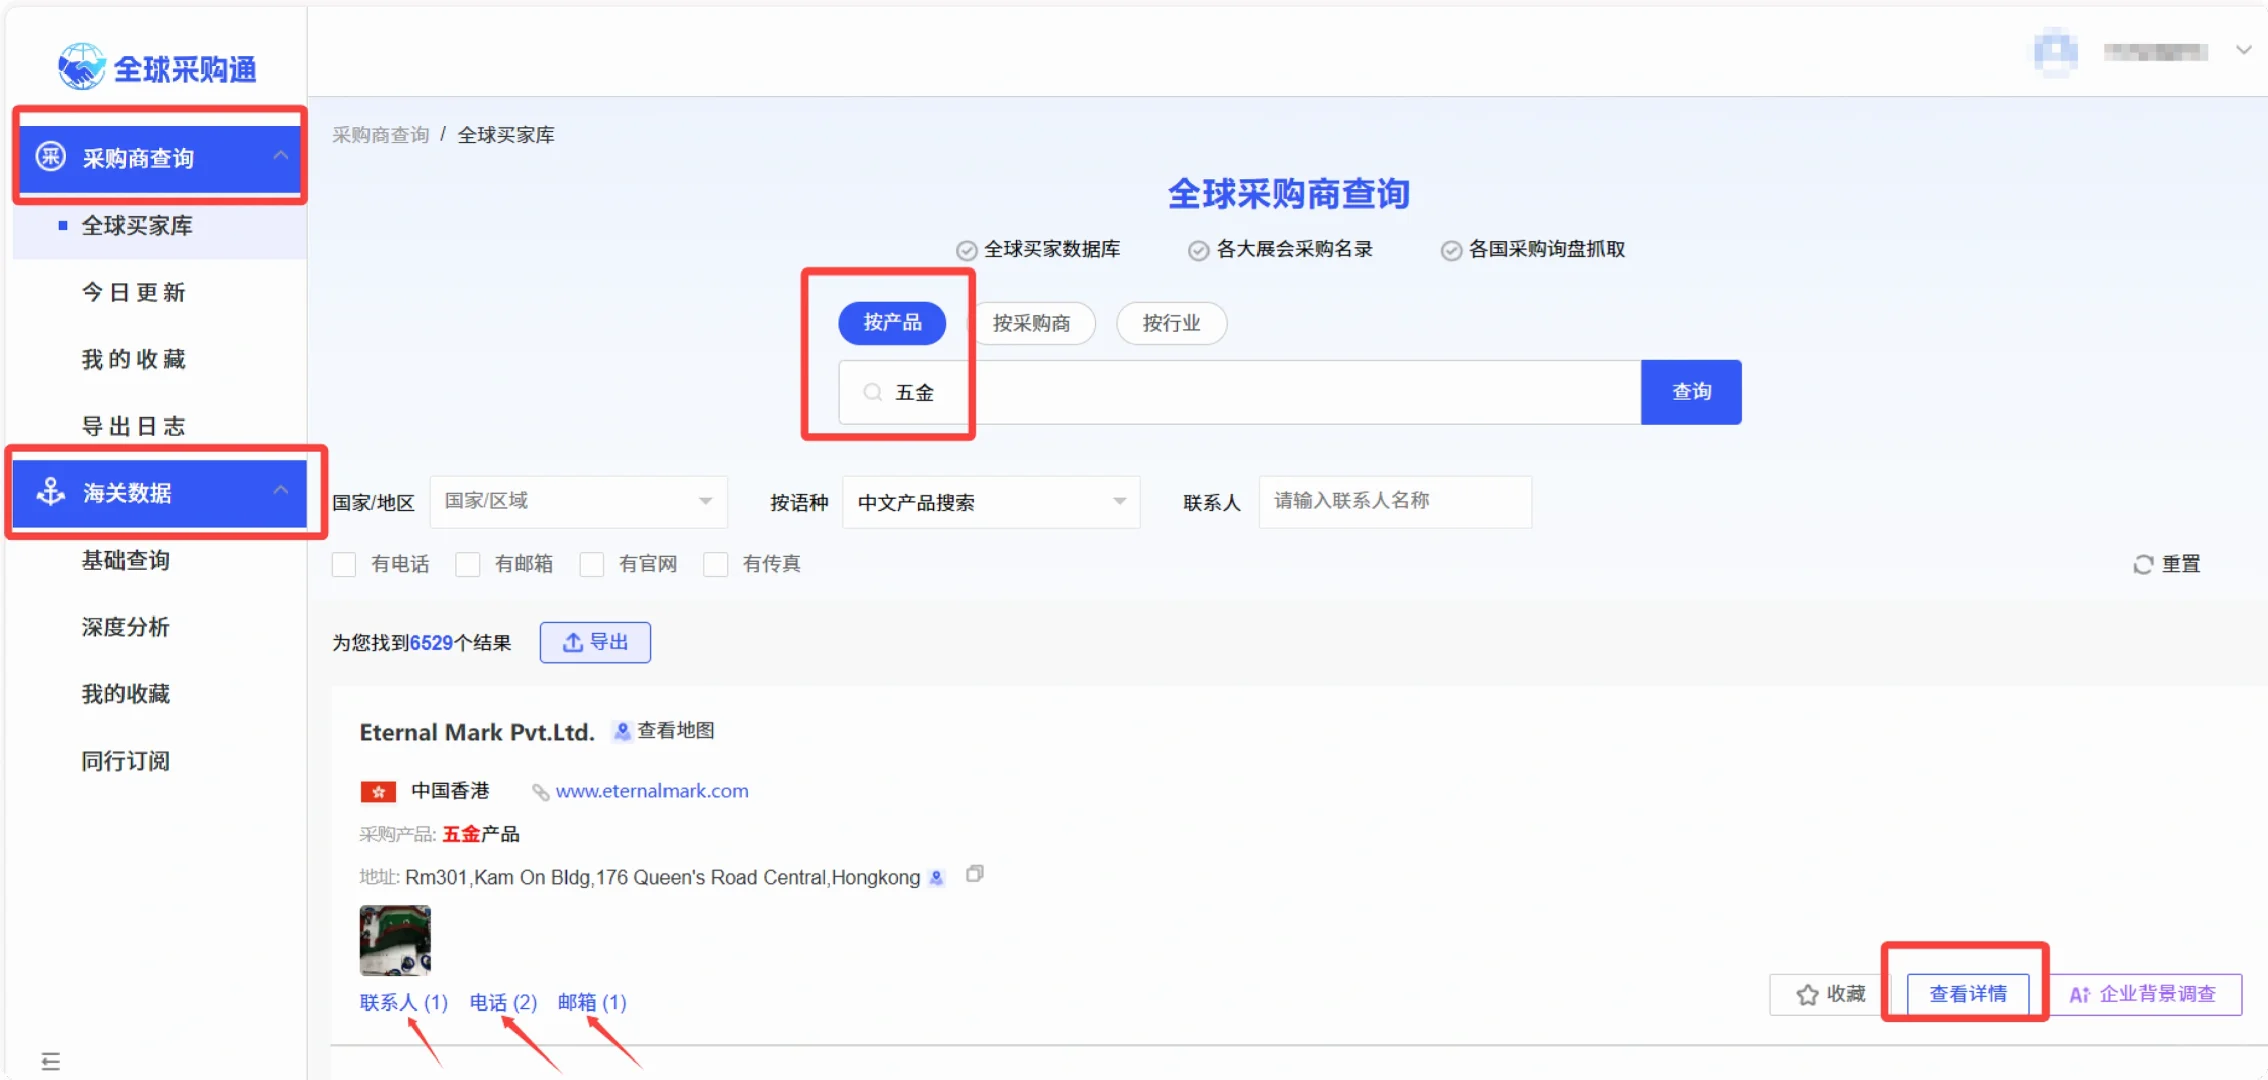Open the www.eternalmark.com website link
This screenshot has width=2268, height=1080.
[652, 791]
